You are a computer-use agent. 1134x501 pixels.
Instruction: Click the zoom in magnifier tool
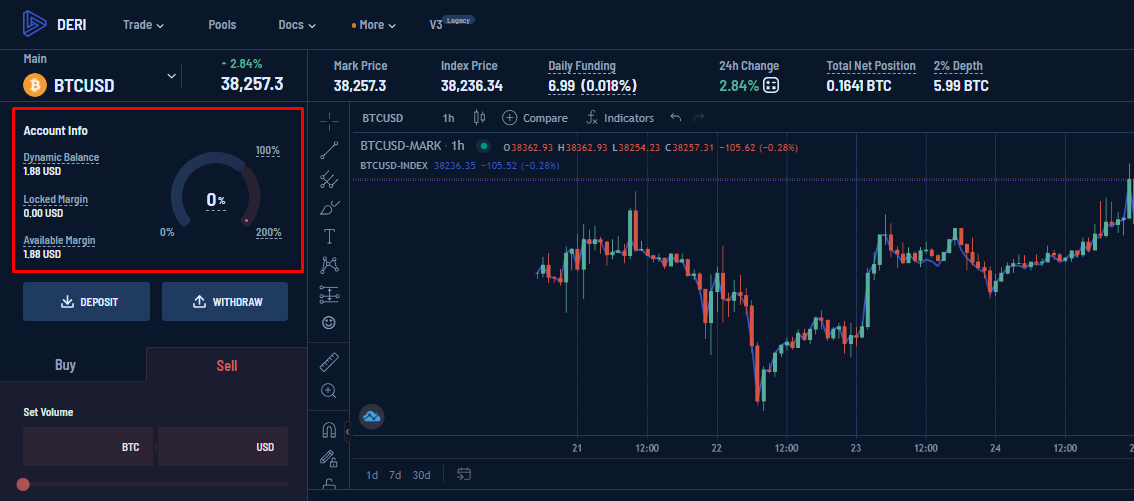[x=329, y=390]
